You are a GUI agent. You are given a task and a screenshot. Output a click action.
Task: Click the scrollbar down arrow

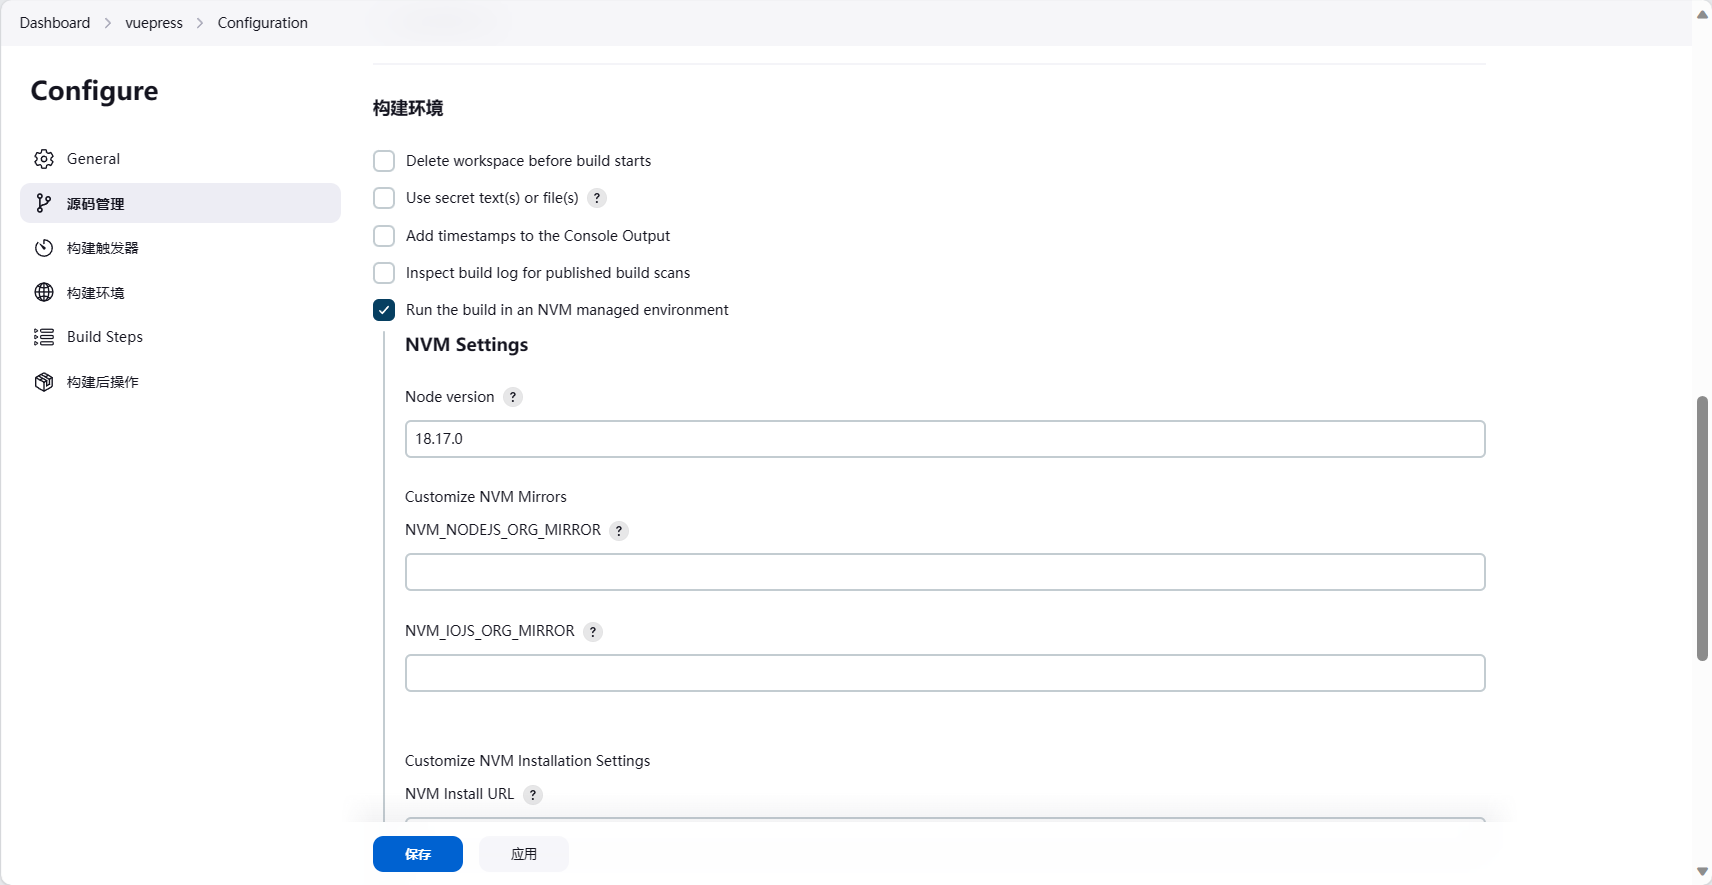tap(1702, 872)
